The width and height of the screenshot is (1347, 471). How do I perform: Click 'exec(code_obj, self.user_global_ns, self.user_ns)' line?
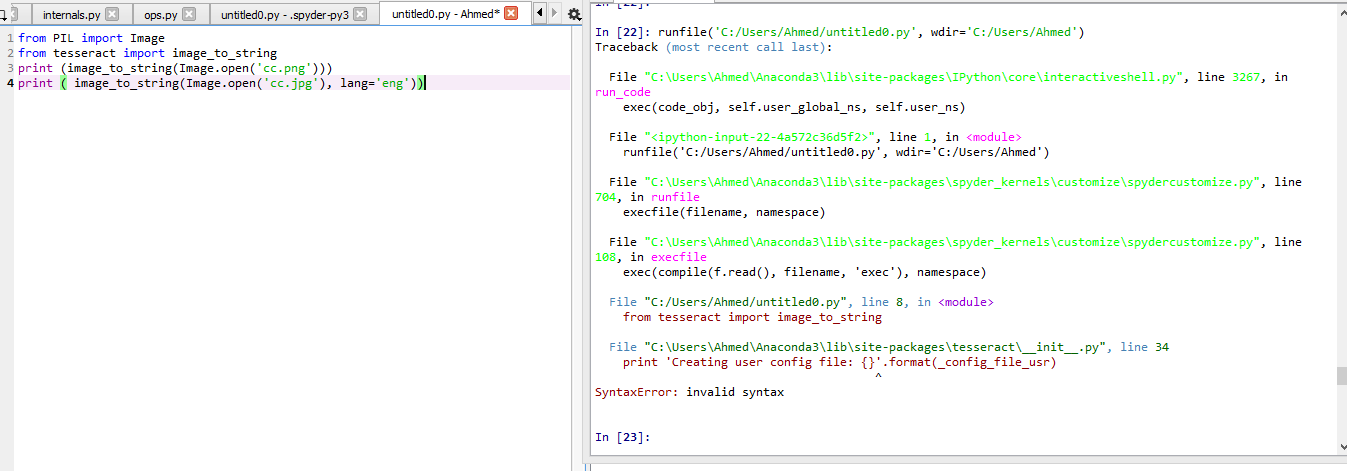pyautogui.click(x=794, y=107)
